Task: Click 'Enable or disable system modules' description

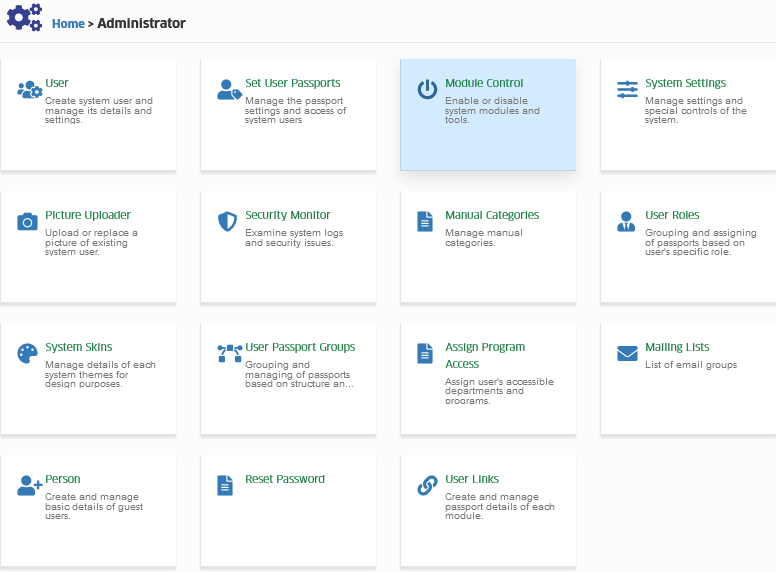Action: (492, 110)
